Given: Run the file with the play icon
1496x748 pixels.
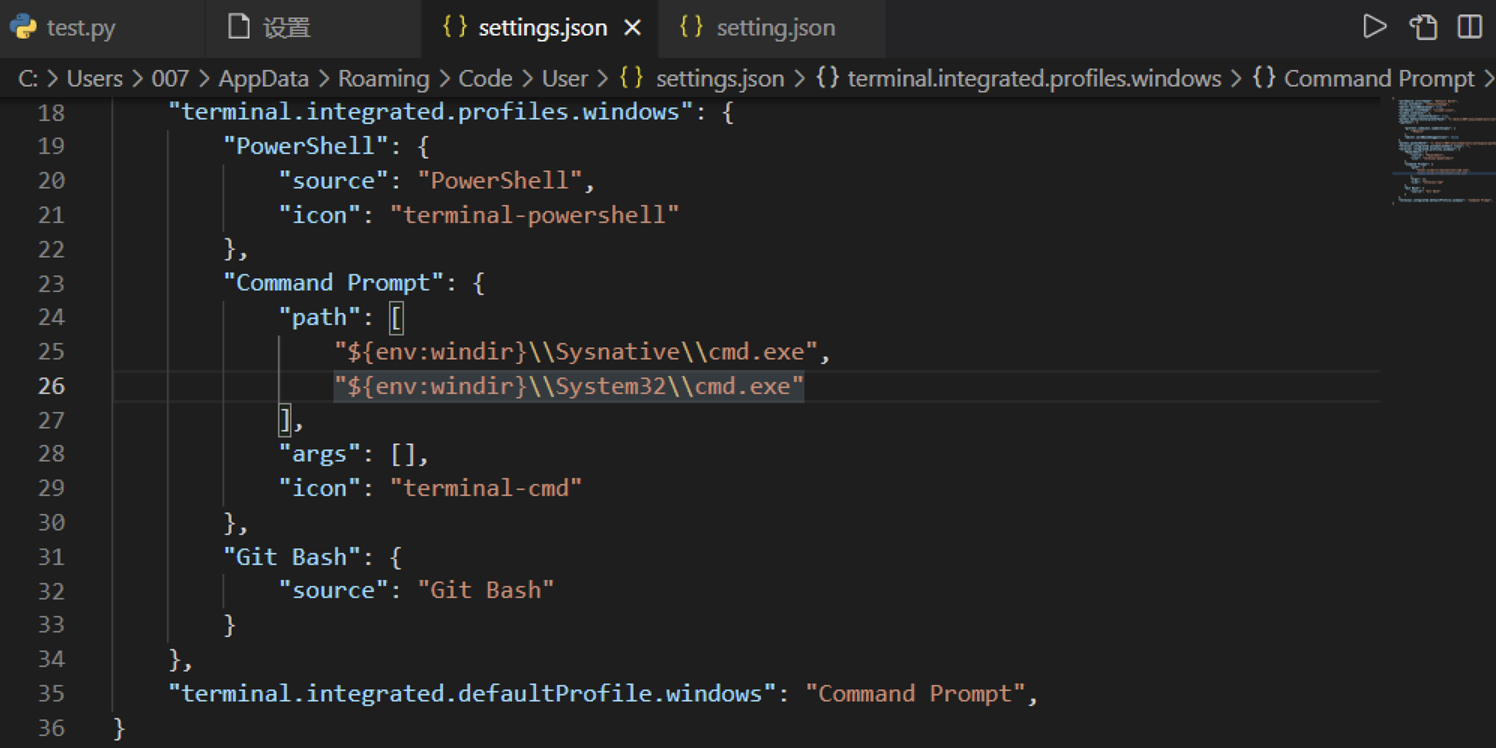Looking at the screenshot, I should click(x=1375, y=27).
